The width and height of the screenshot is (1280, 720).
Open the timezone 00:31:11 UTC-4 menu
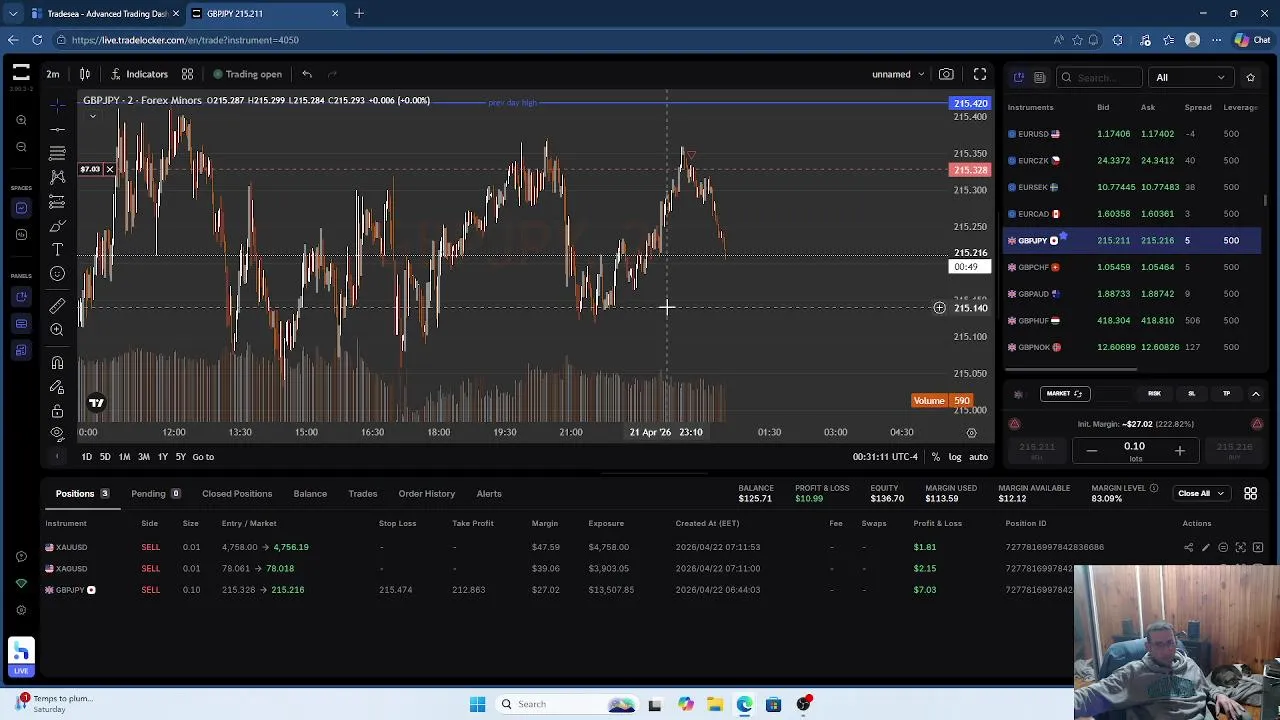(885, 457)
